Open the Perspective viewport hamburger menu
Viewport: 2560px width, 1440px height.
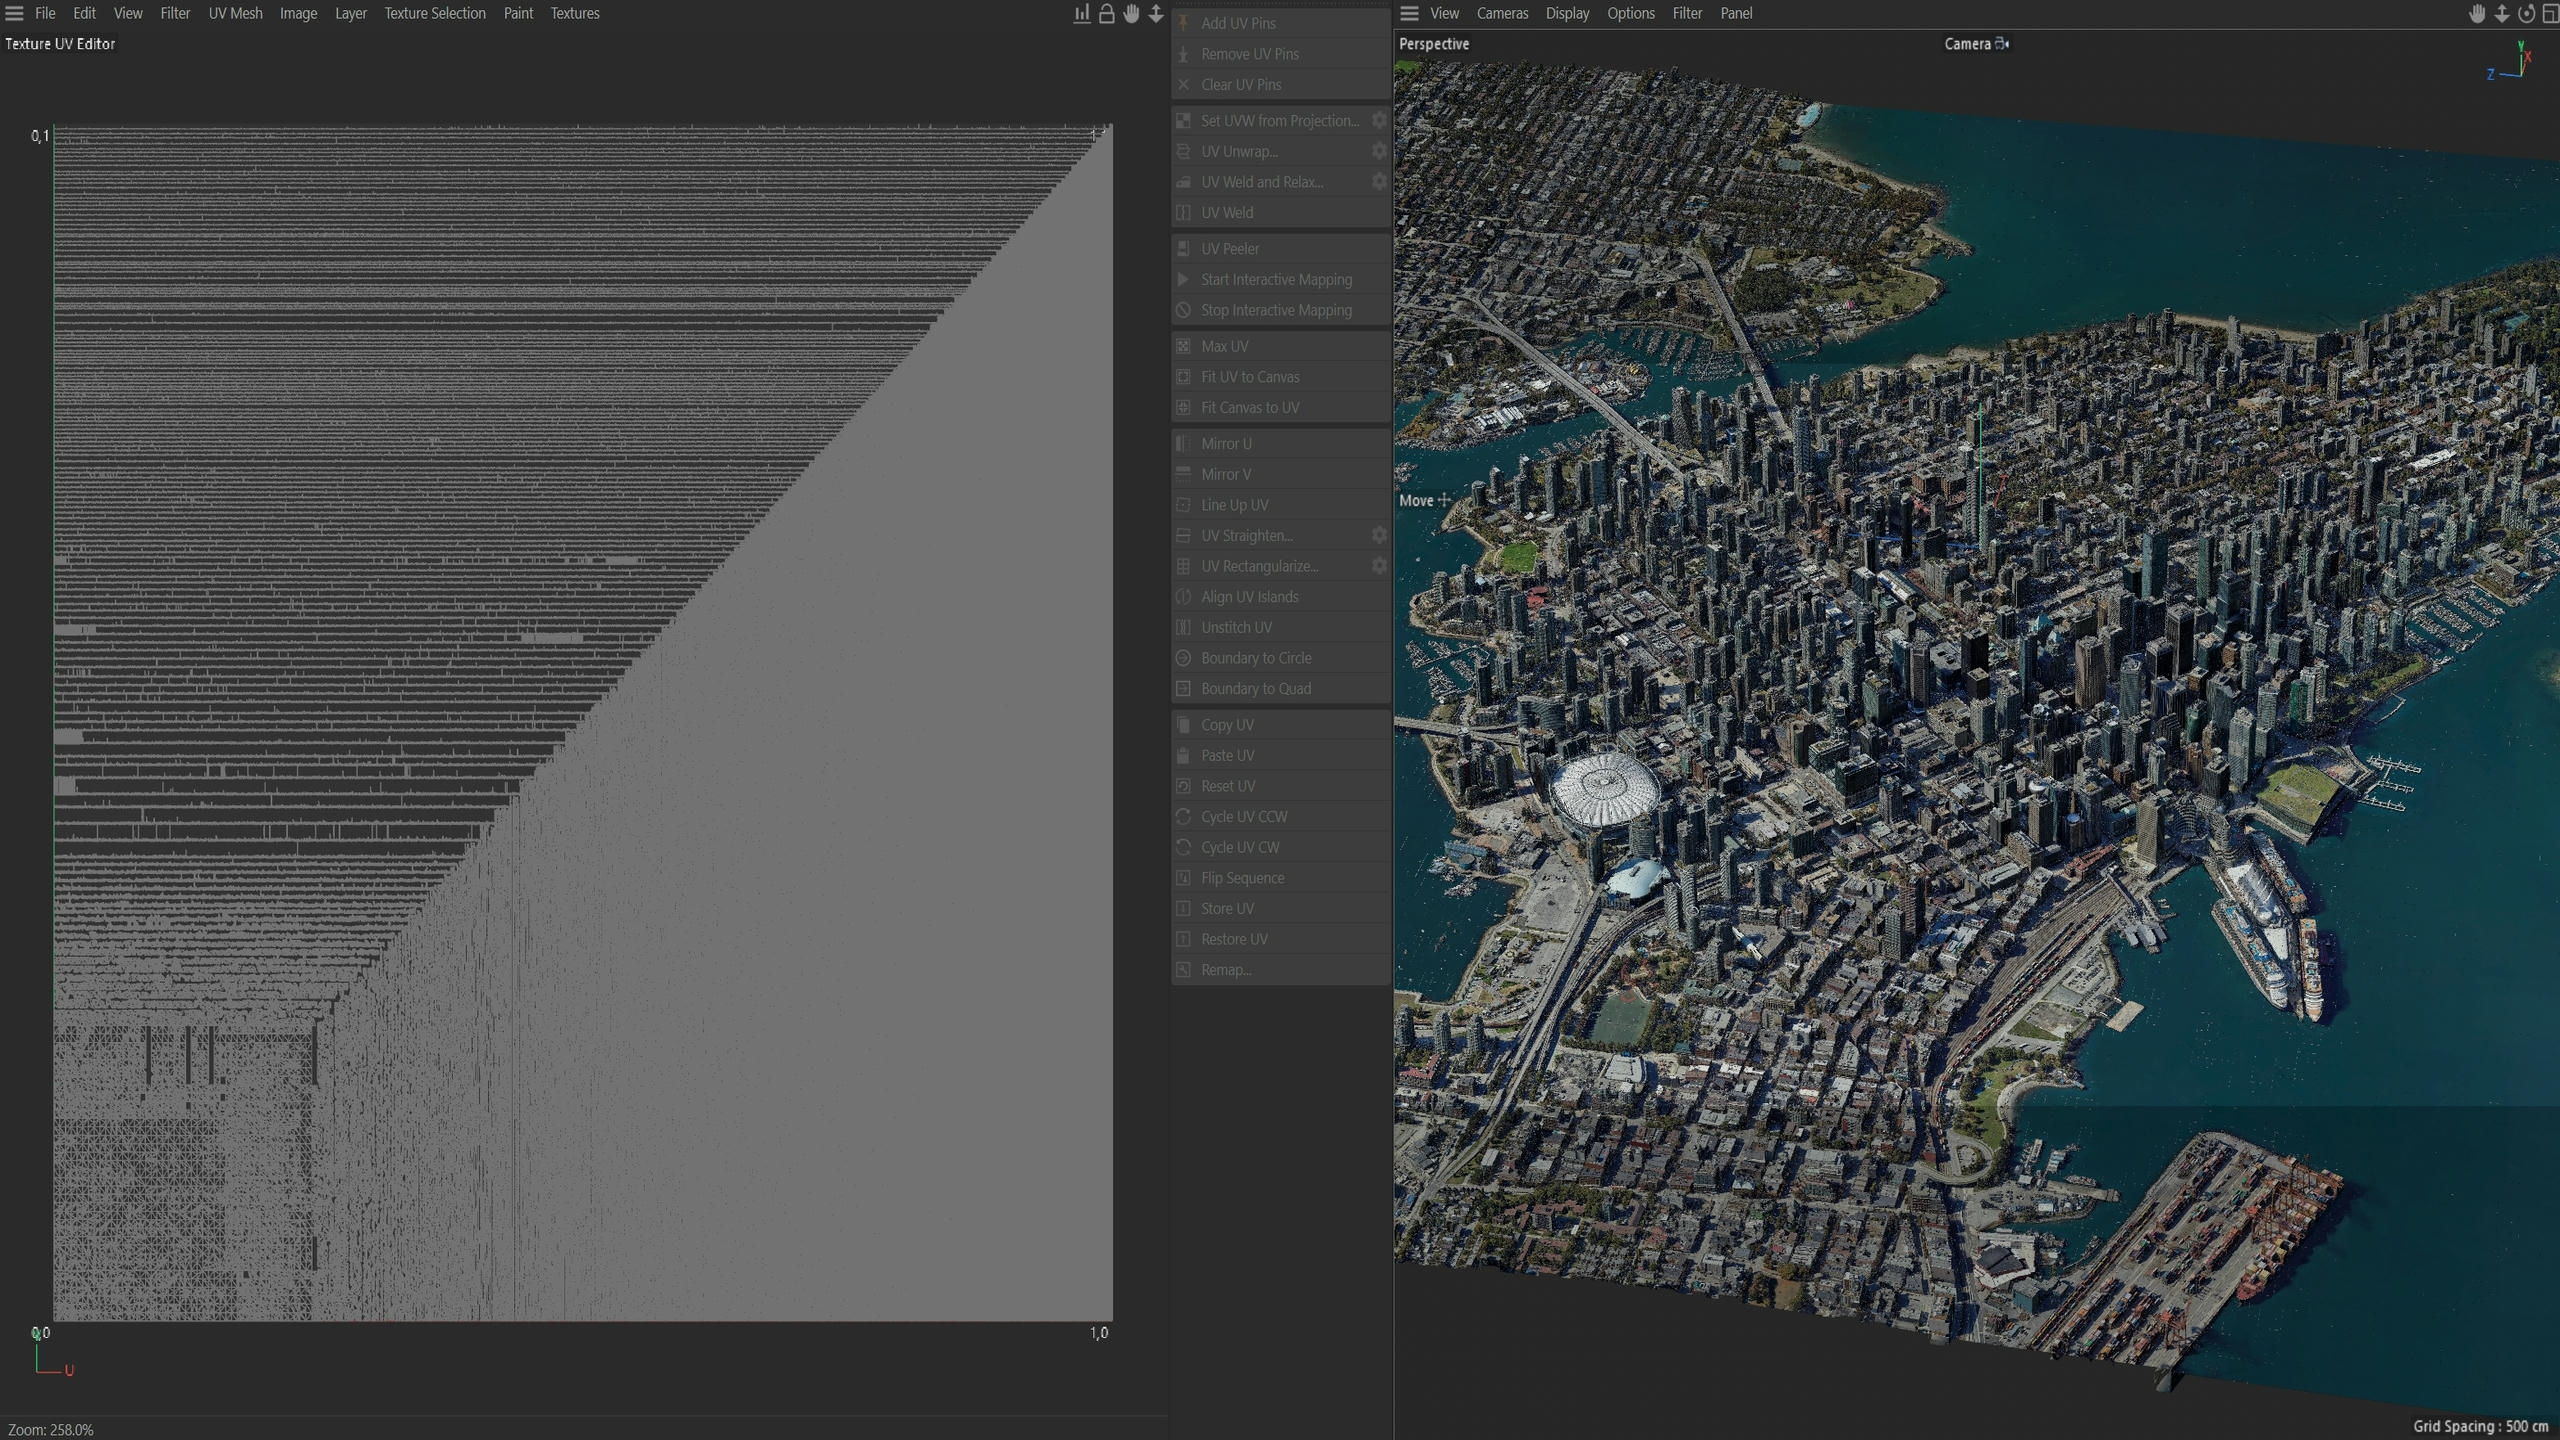tap(1409, 13)
